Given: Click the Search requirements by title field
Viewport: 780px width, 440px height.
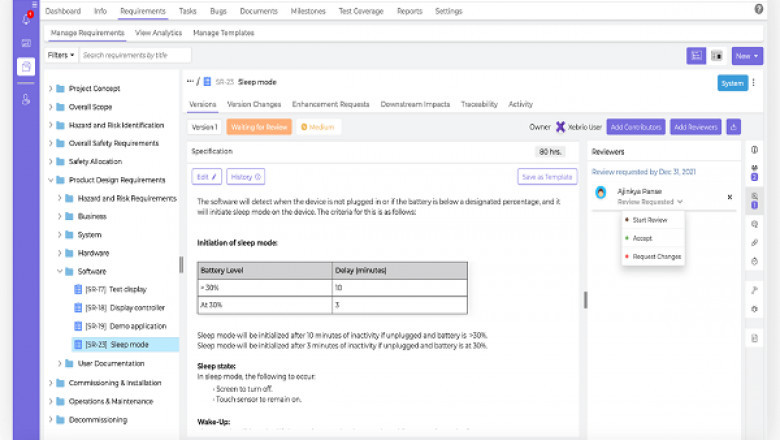Looking at the screenshot, I should [135, 55].
